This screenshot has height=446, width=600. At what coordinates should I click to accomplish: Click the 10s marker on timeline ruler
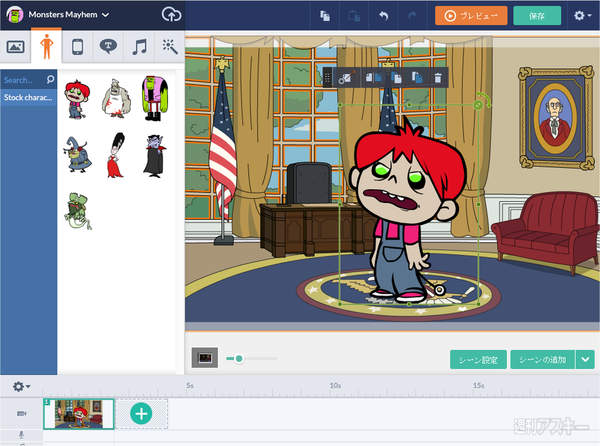[x=335, y=386]
